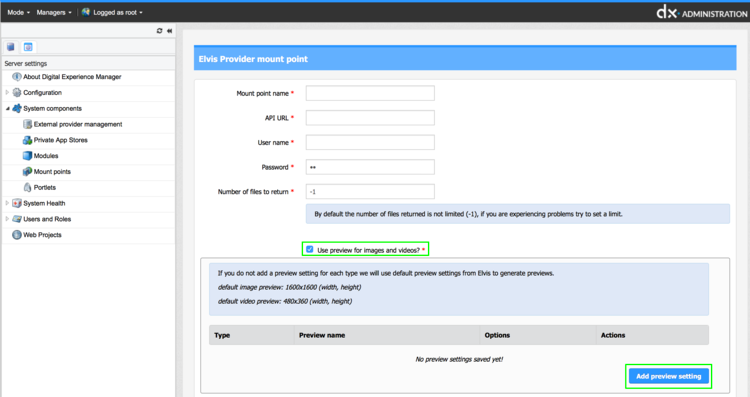Click the Mount points icon
The image size is (750, 397).
coord(27,171)
